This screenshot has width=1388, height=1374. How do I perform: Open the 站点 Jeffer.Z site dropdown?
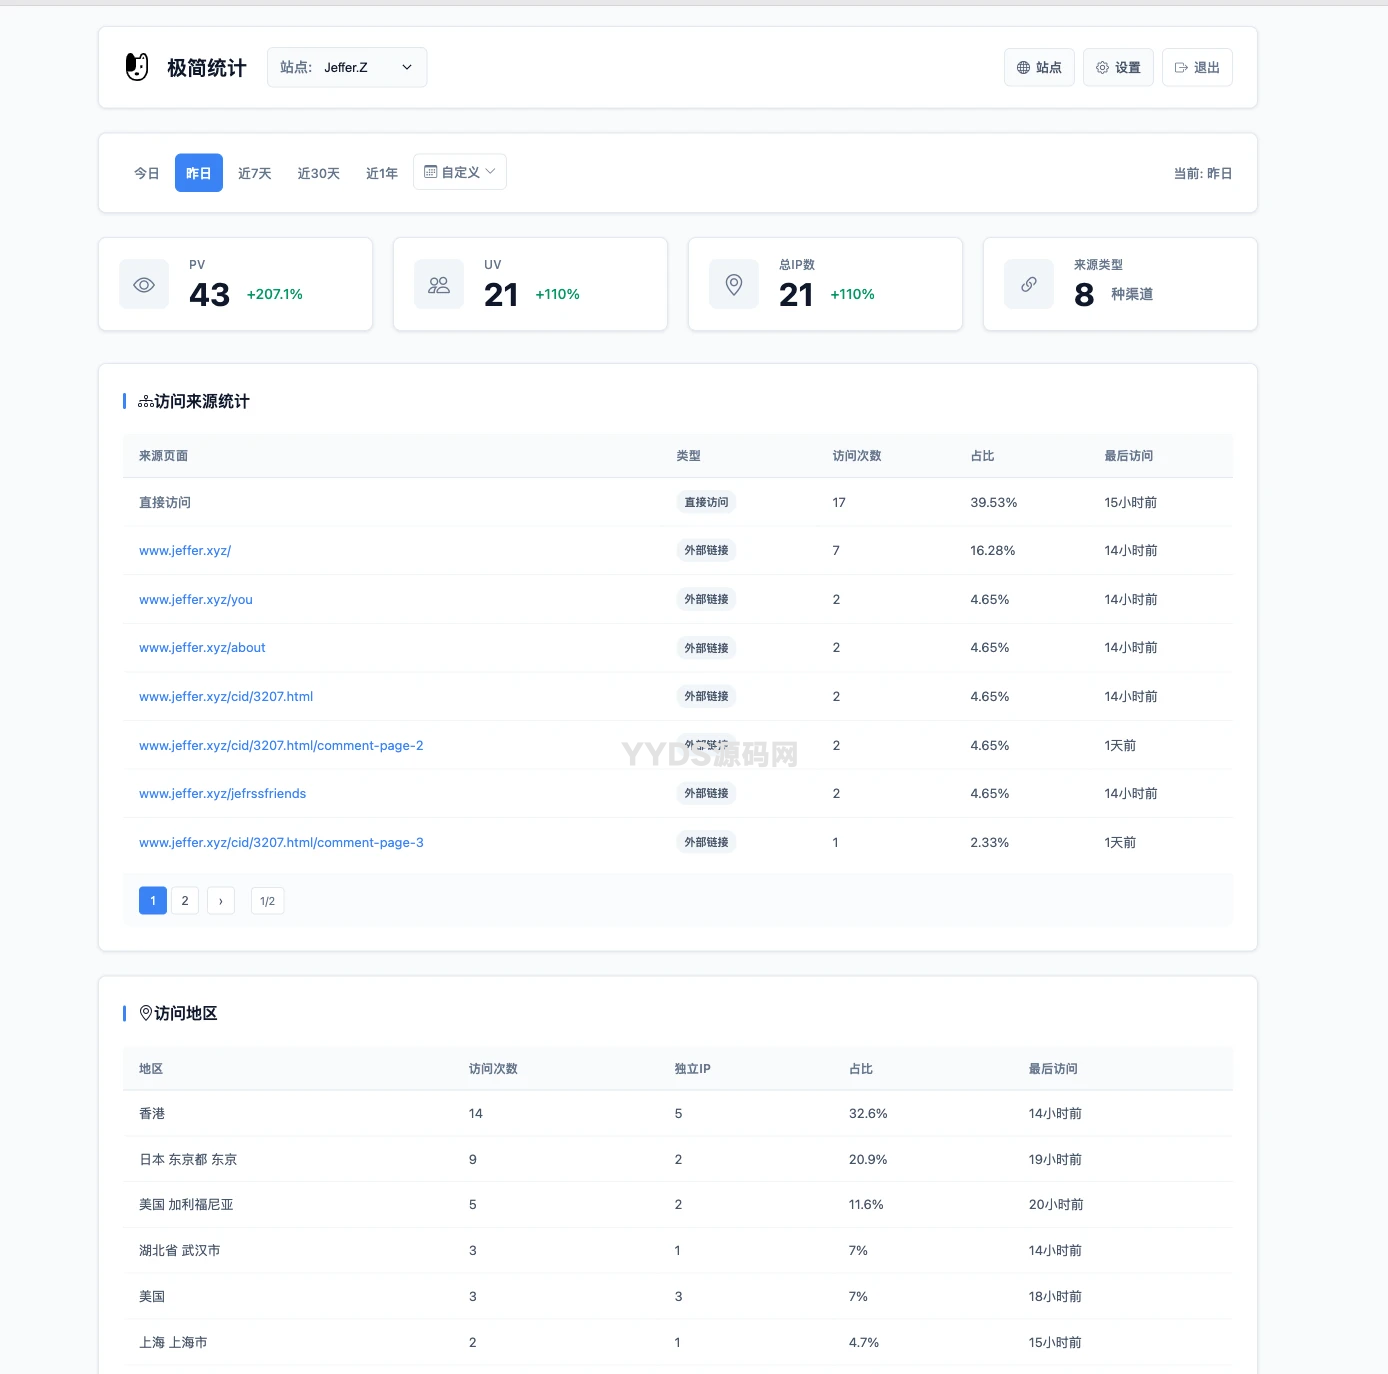347,68
